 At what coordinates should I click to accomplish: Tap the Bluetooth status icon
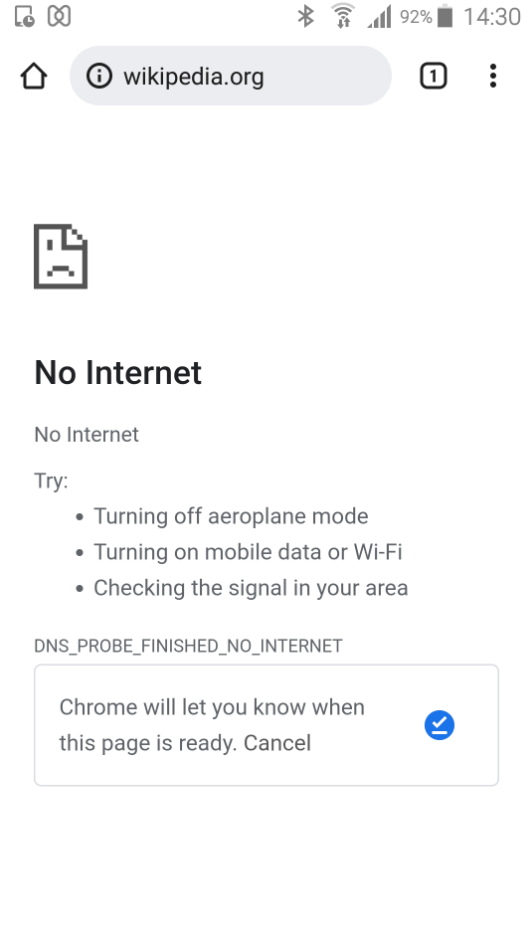coord(306,16)
